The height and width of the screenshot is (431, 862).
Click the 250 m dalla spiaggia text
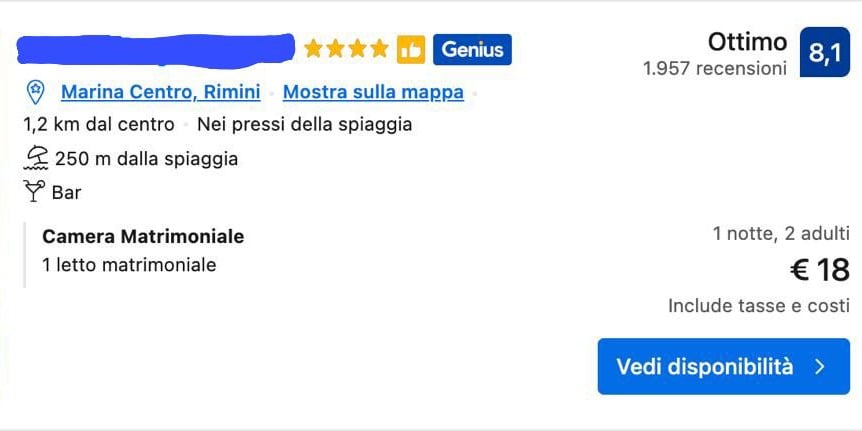pyautogui.click(x=146, y=158)
